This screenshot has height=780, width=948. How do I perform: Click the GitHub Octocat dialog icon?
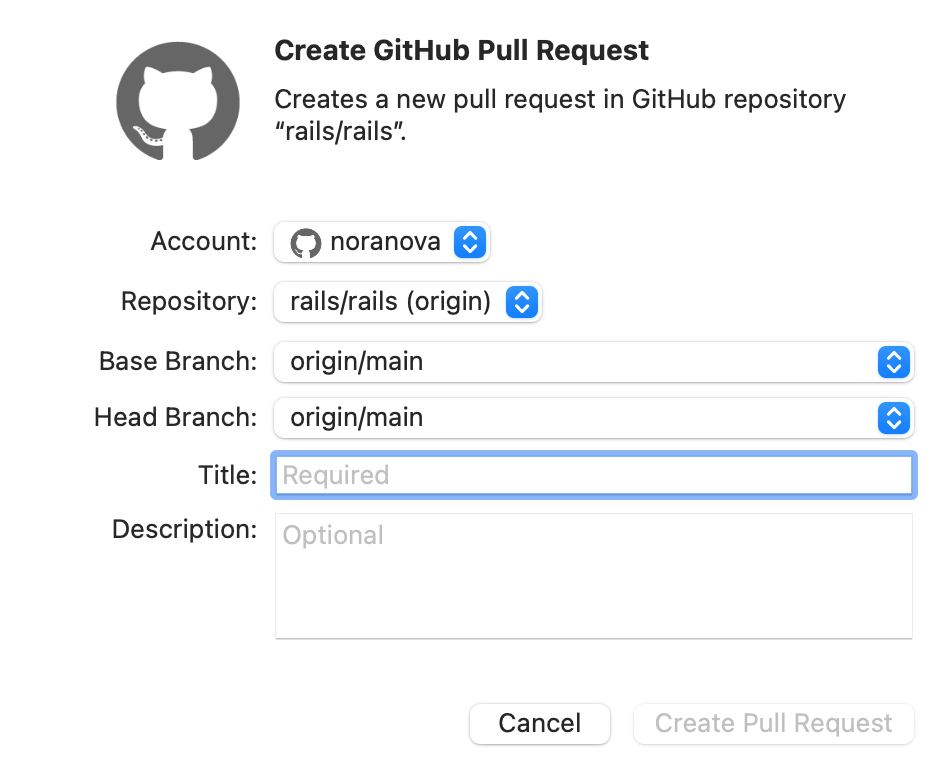coord(177,101)
